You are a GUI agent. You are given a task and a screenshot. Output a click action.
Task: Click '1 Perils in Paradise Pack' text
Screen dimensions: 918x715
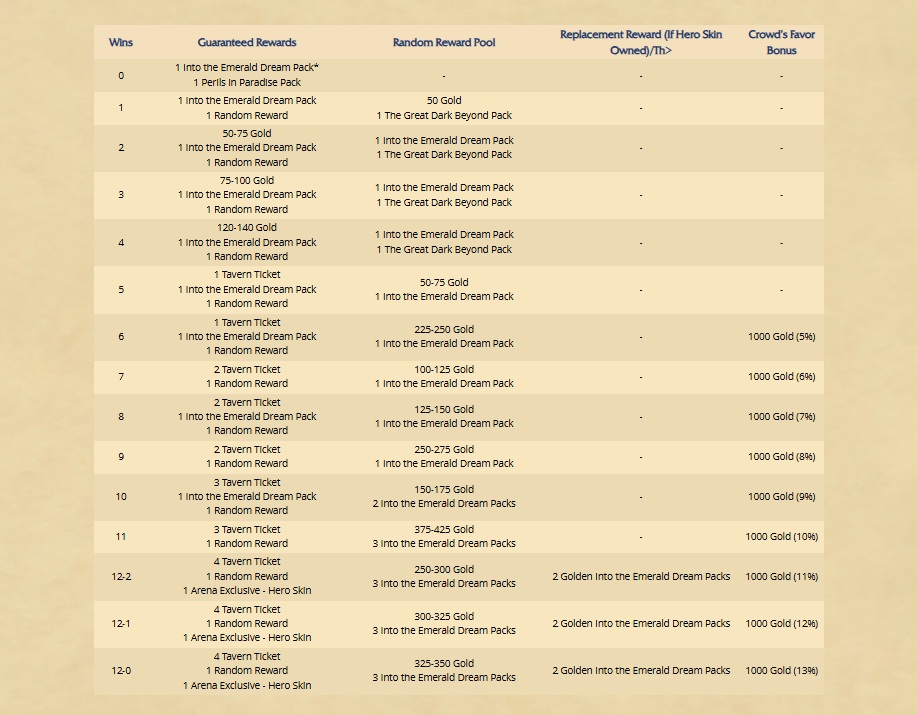[x=246, y=83]
